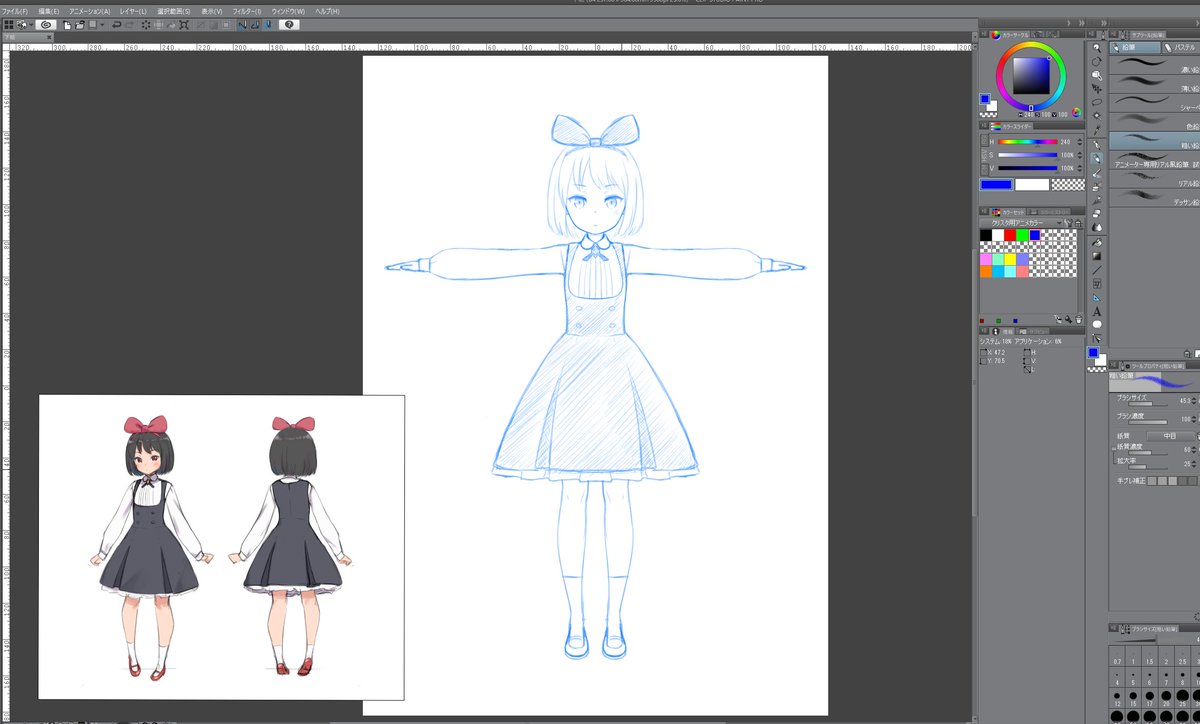Screen dimensions: 1200x724
Task: Pick brush size preset 12
Action: [1117, 699]
